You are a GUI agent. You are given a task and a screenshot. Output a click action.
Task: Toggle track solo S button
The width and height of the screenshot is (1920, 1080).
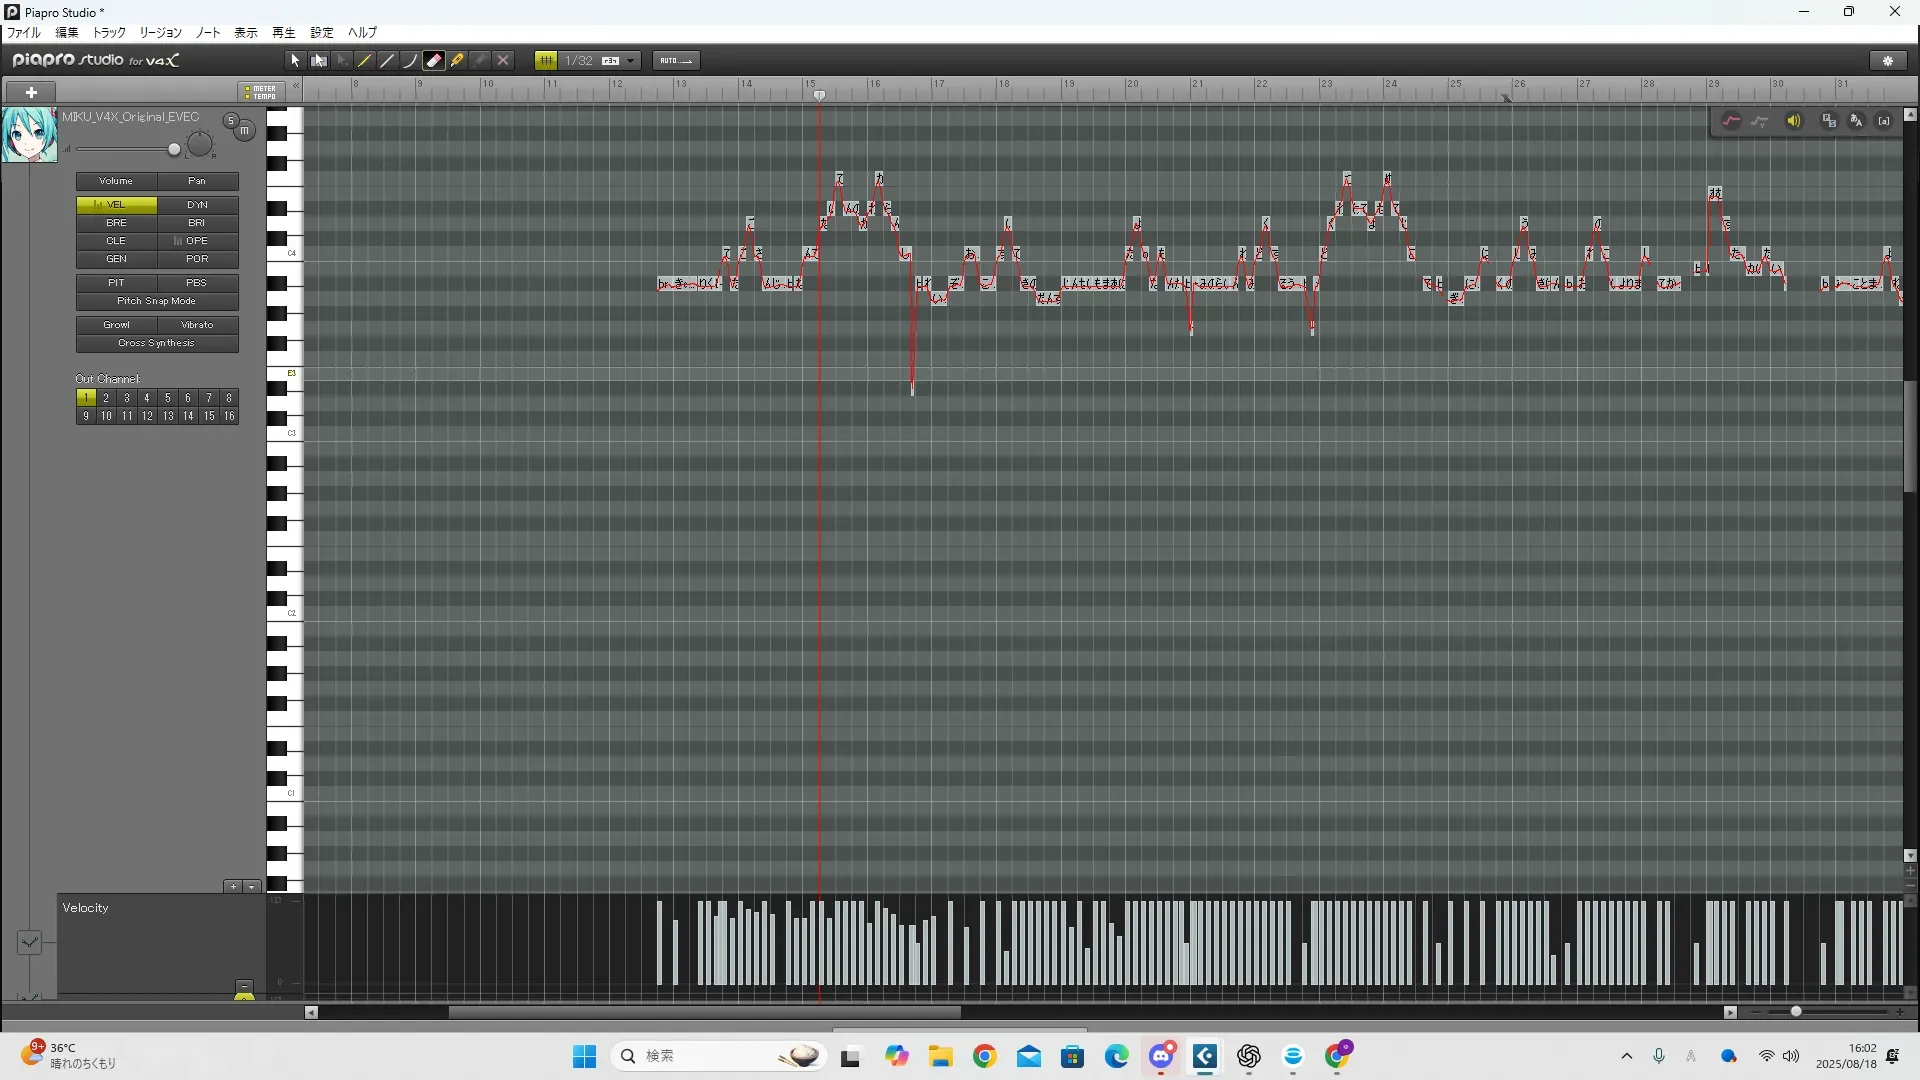[230, 121]
